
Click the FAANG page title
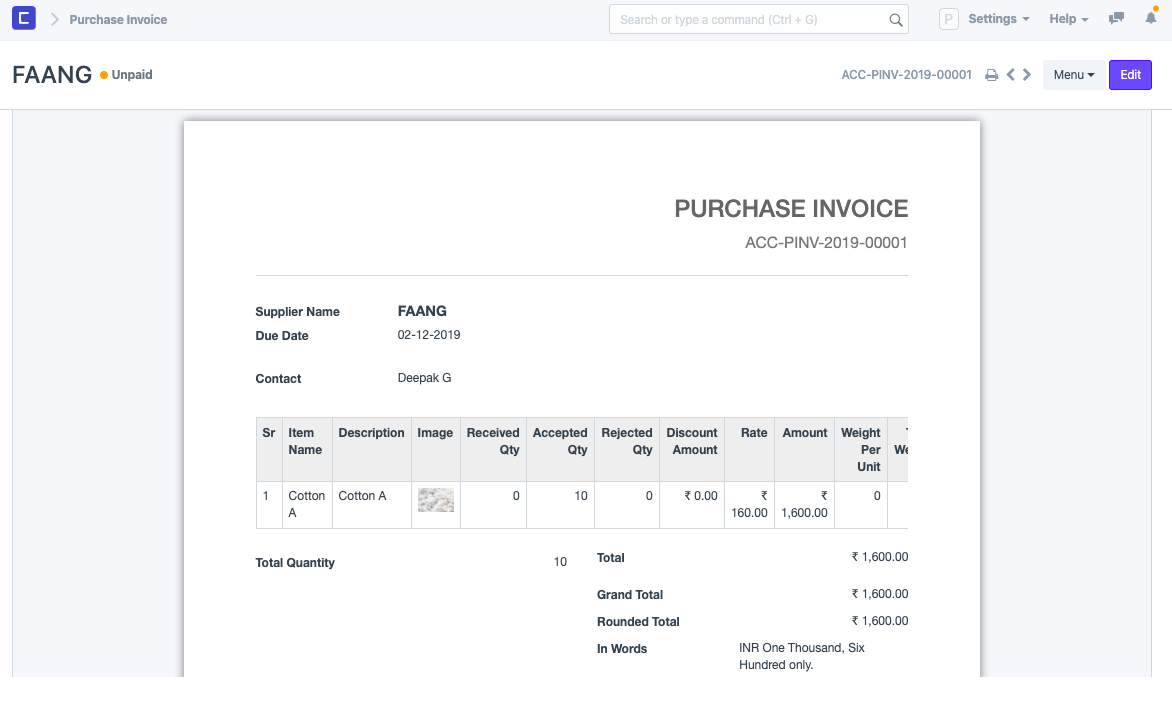point(52,75)
